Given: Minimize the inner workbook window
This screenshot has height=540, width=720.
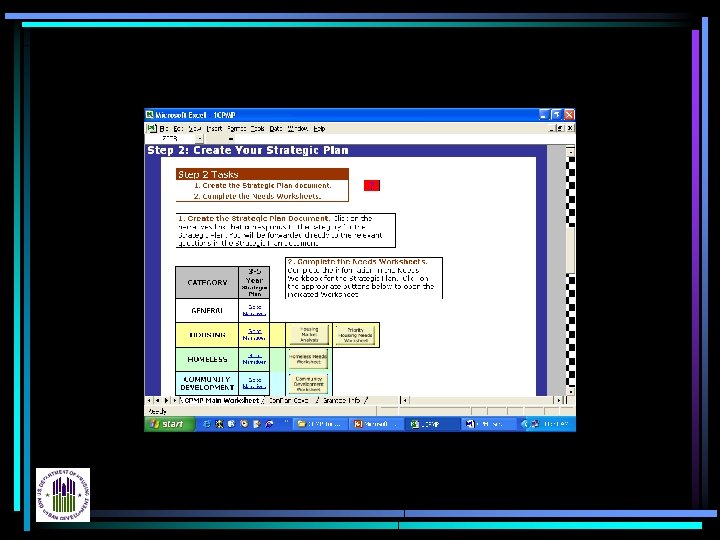Looking at the screenshot, I should pyautogui.click(x=552, y=128).
